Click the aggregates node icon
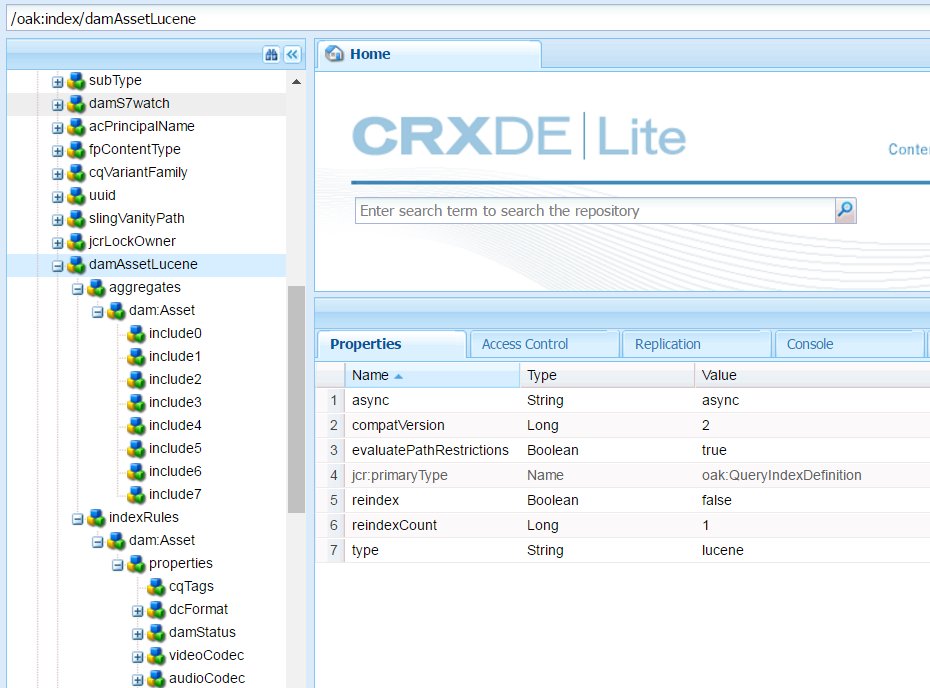Viewport: 930px width, 688px height. pyautogui.click(x=96, y=288)
